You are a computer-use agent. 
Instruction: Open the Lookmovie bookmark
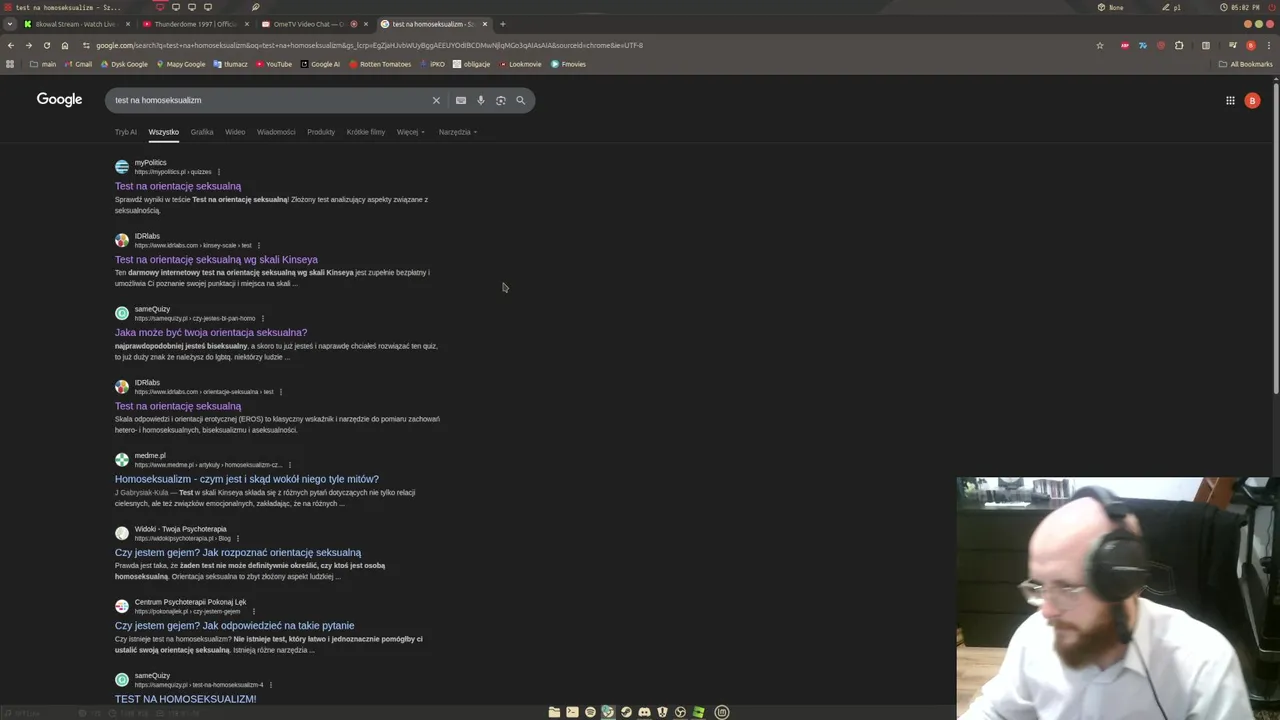point(521,64)
